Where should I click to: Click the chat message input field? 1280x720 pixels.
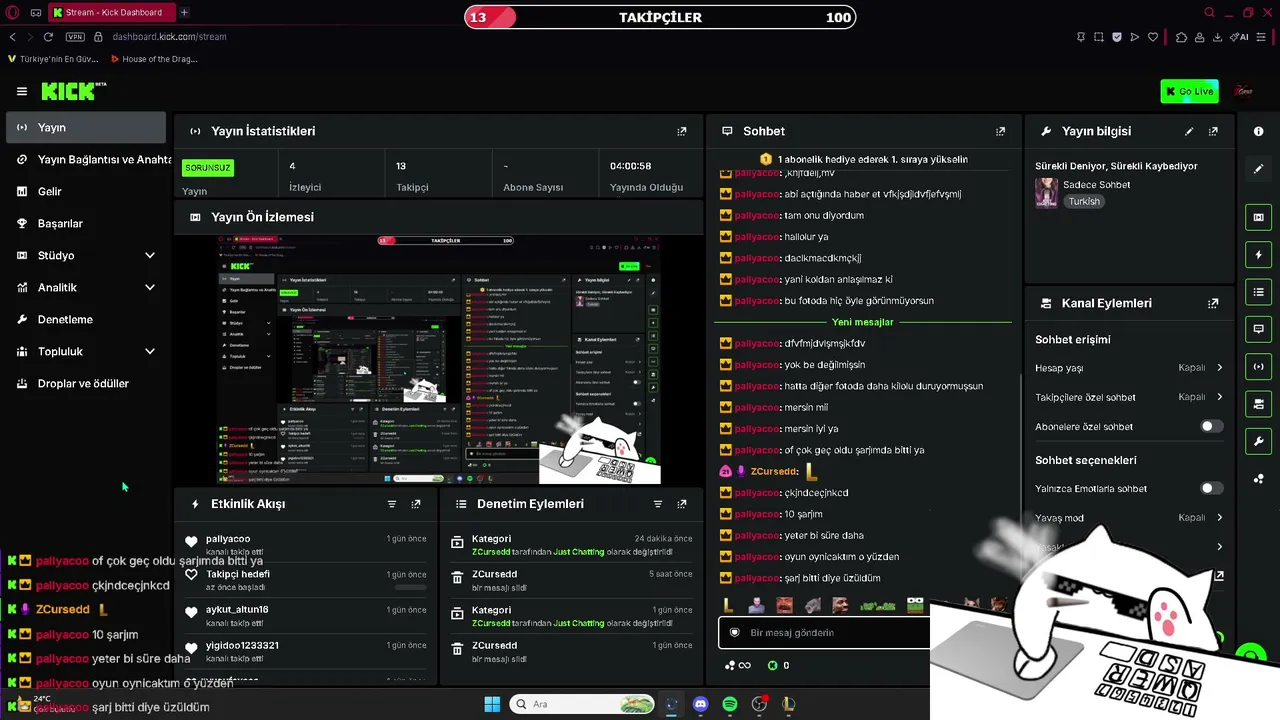pyautogui.click(x=823, y=632)
